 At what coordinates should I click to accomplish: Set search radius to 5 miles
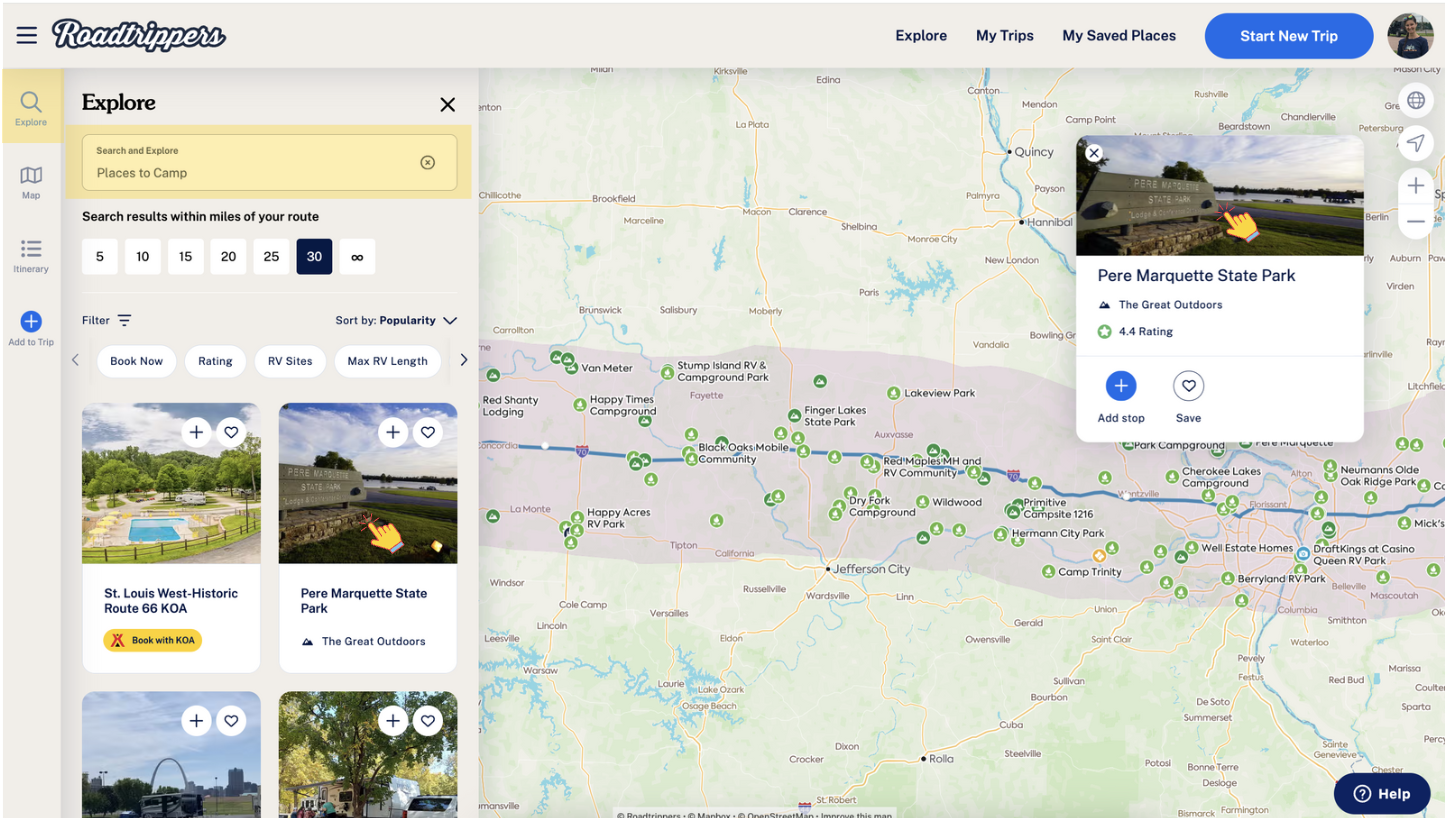[x=100, y=257]
